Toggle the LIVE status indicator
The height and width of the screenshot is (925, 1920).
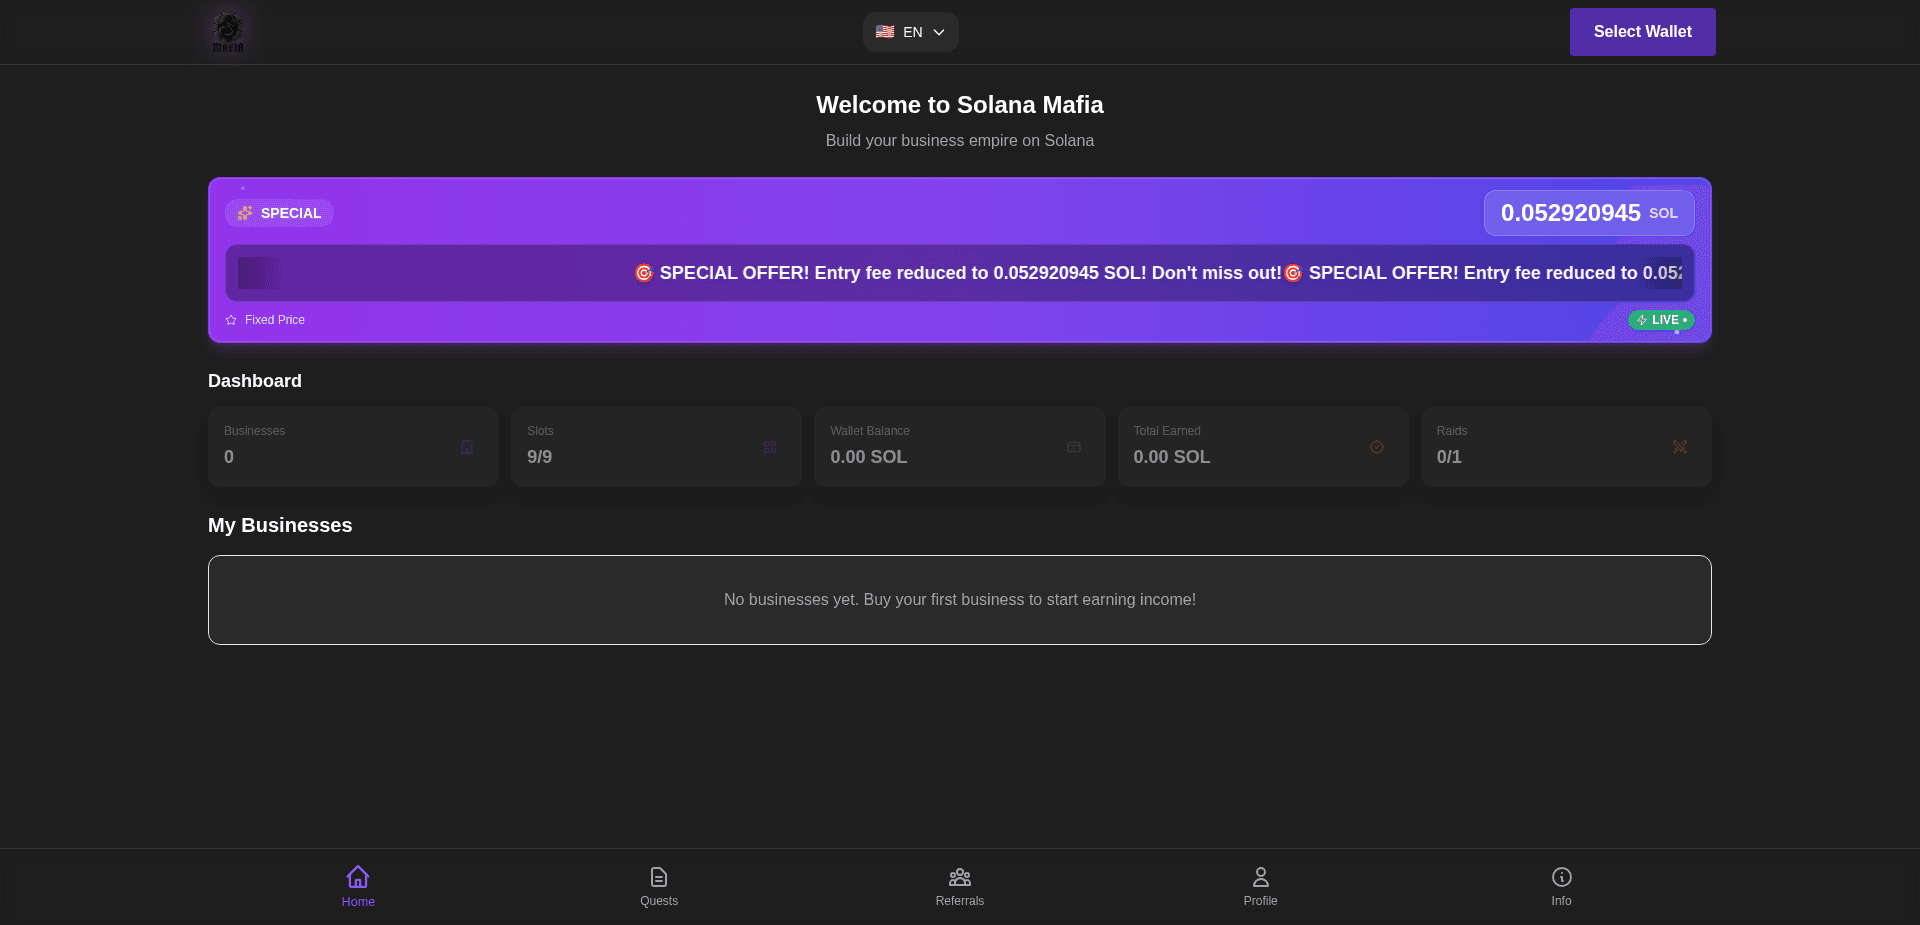tap(1660, 320)
